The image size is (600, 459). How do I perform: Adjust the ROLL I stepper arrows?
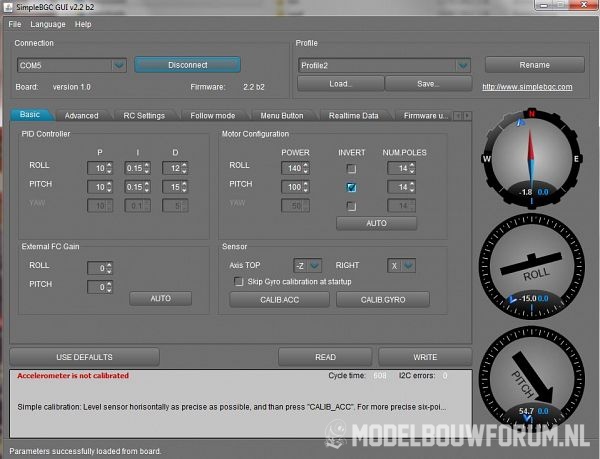point(147,168)
